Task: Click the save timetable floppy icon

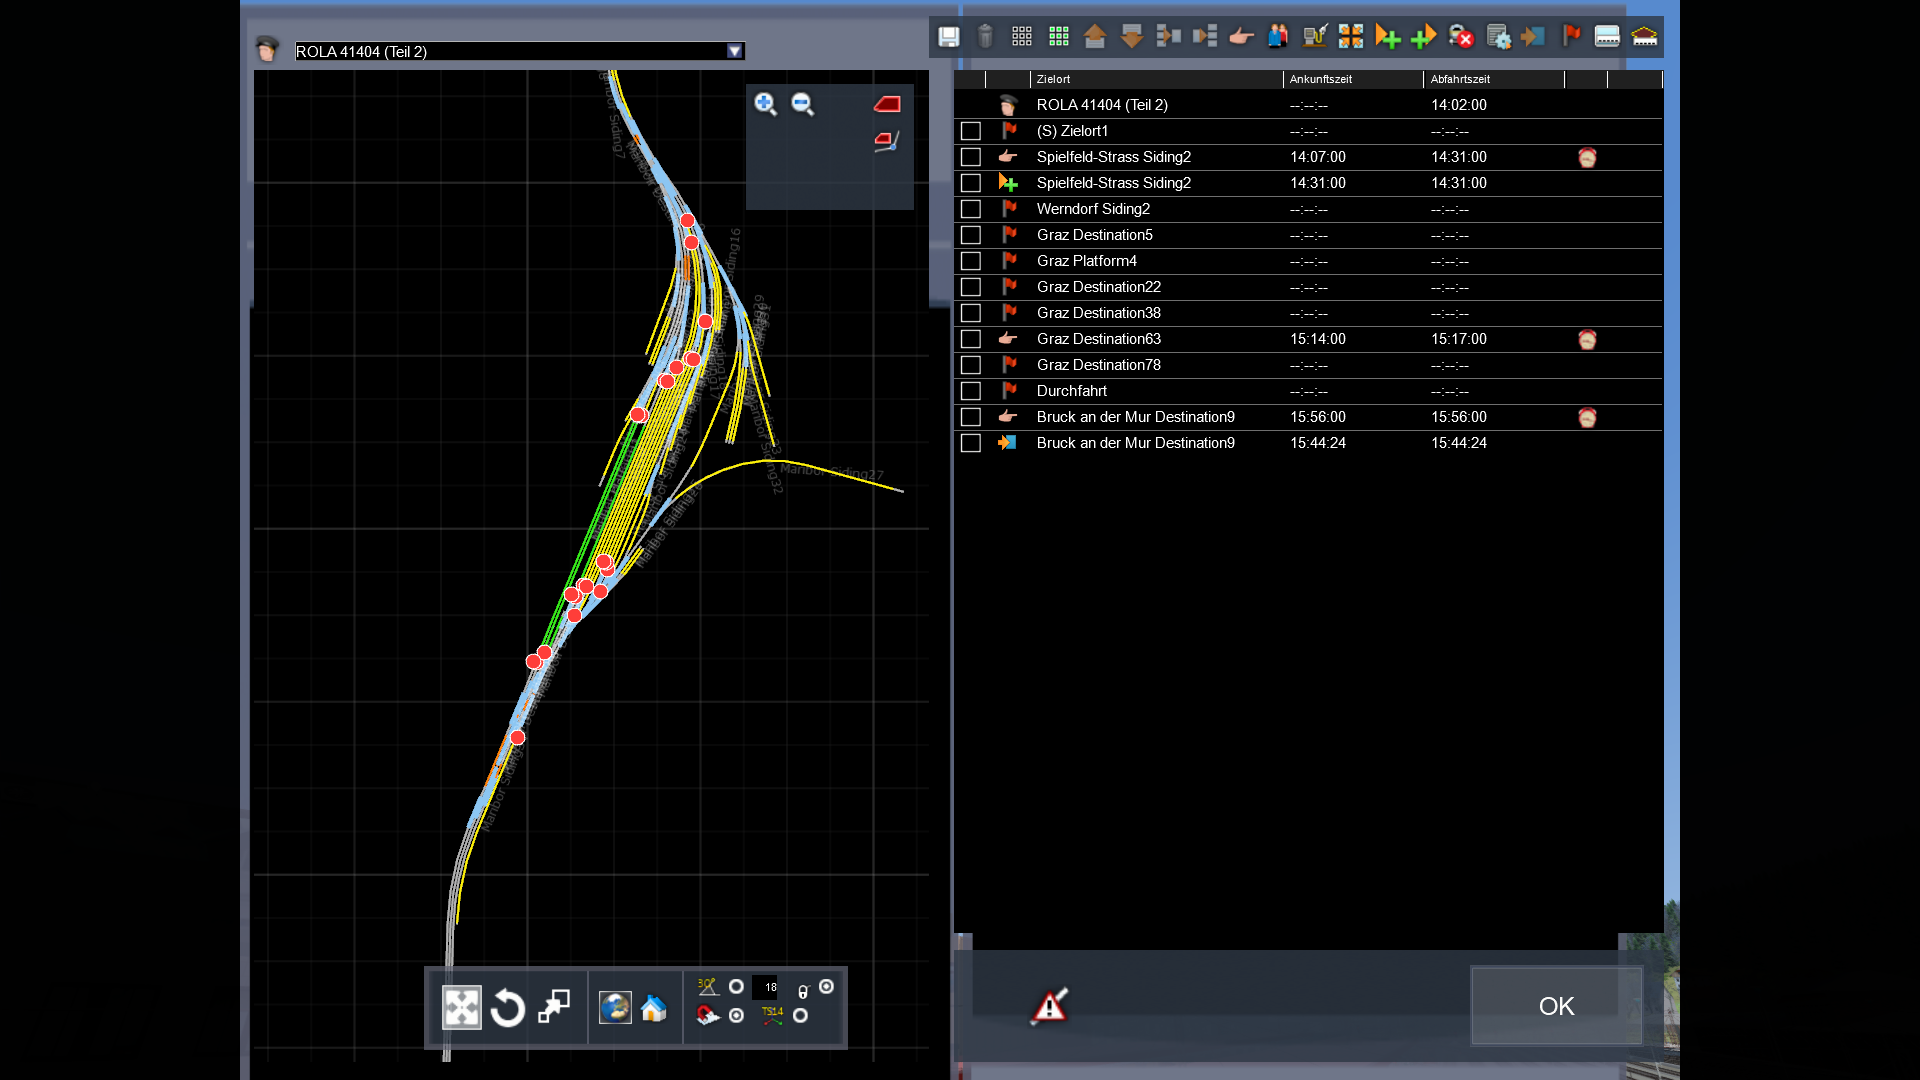Action: coord(948,37)
